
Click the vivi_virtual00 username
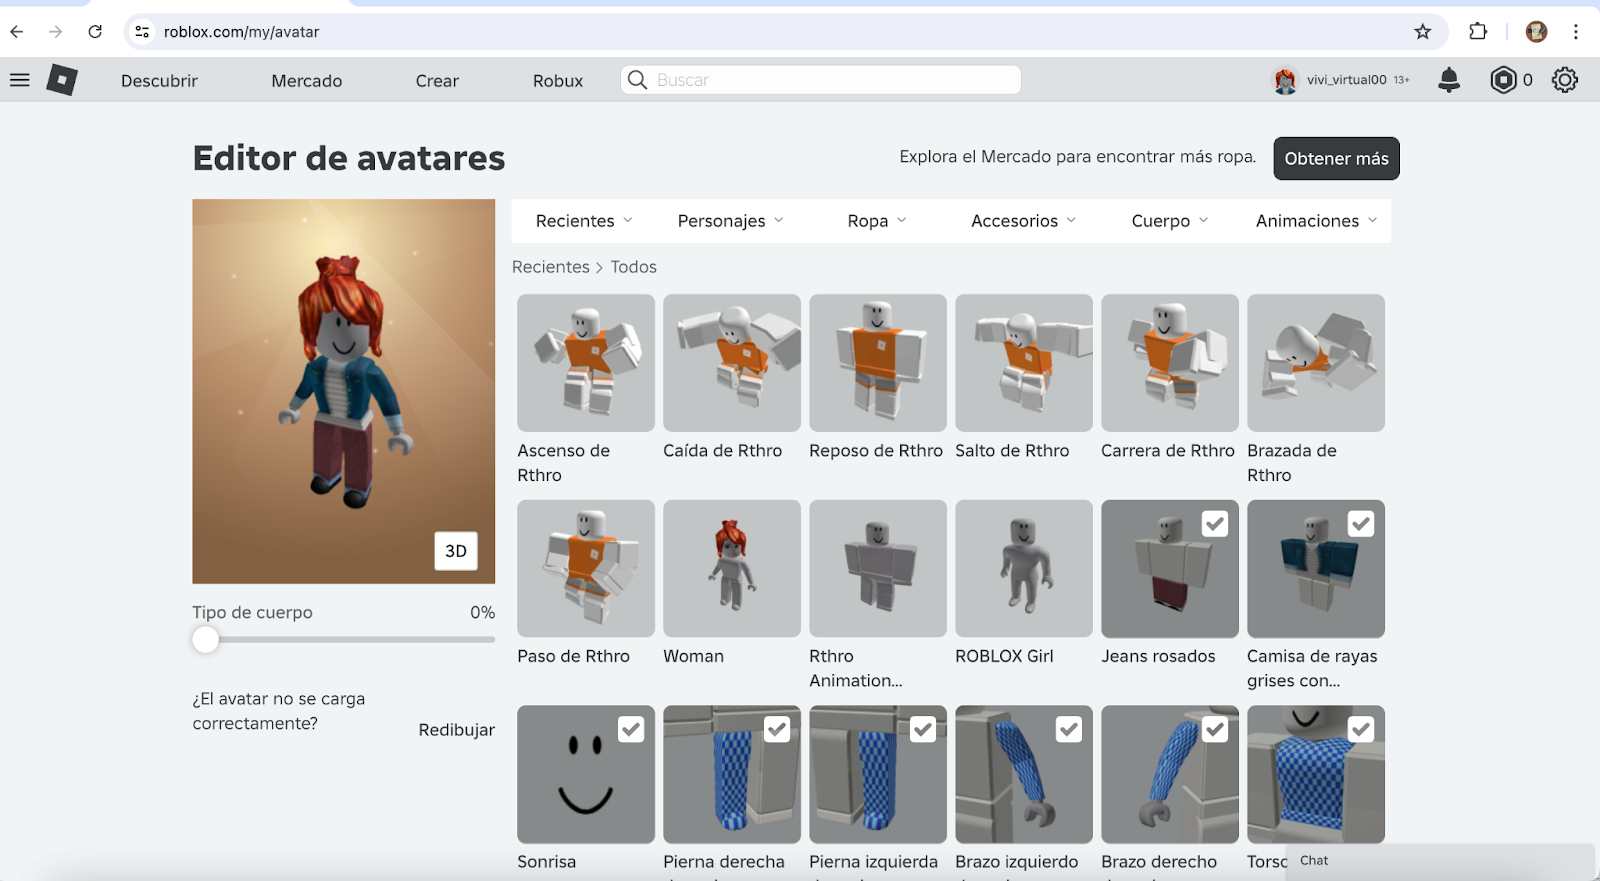1347,80
